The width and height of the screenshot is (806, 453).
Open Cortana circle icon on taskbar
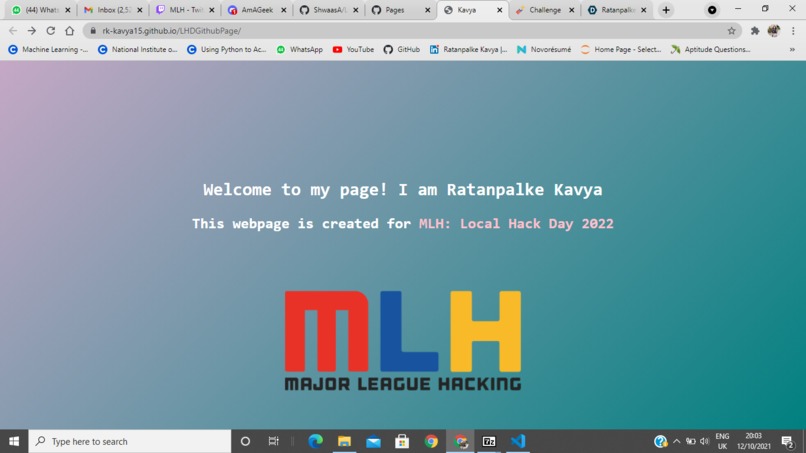245,441
